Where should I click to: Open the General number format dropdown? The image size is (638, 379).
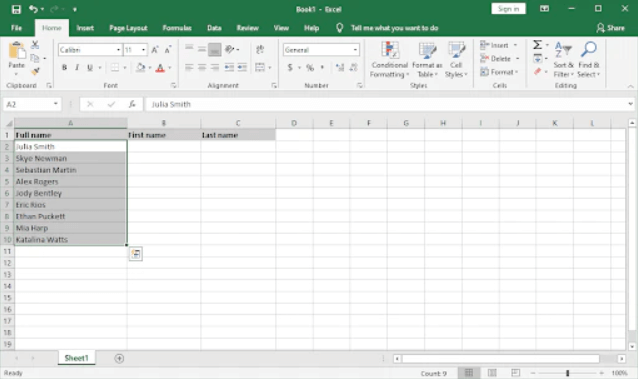355,50
